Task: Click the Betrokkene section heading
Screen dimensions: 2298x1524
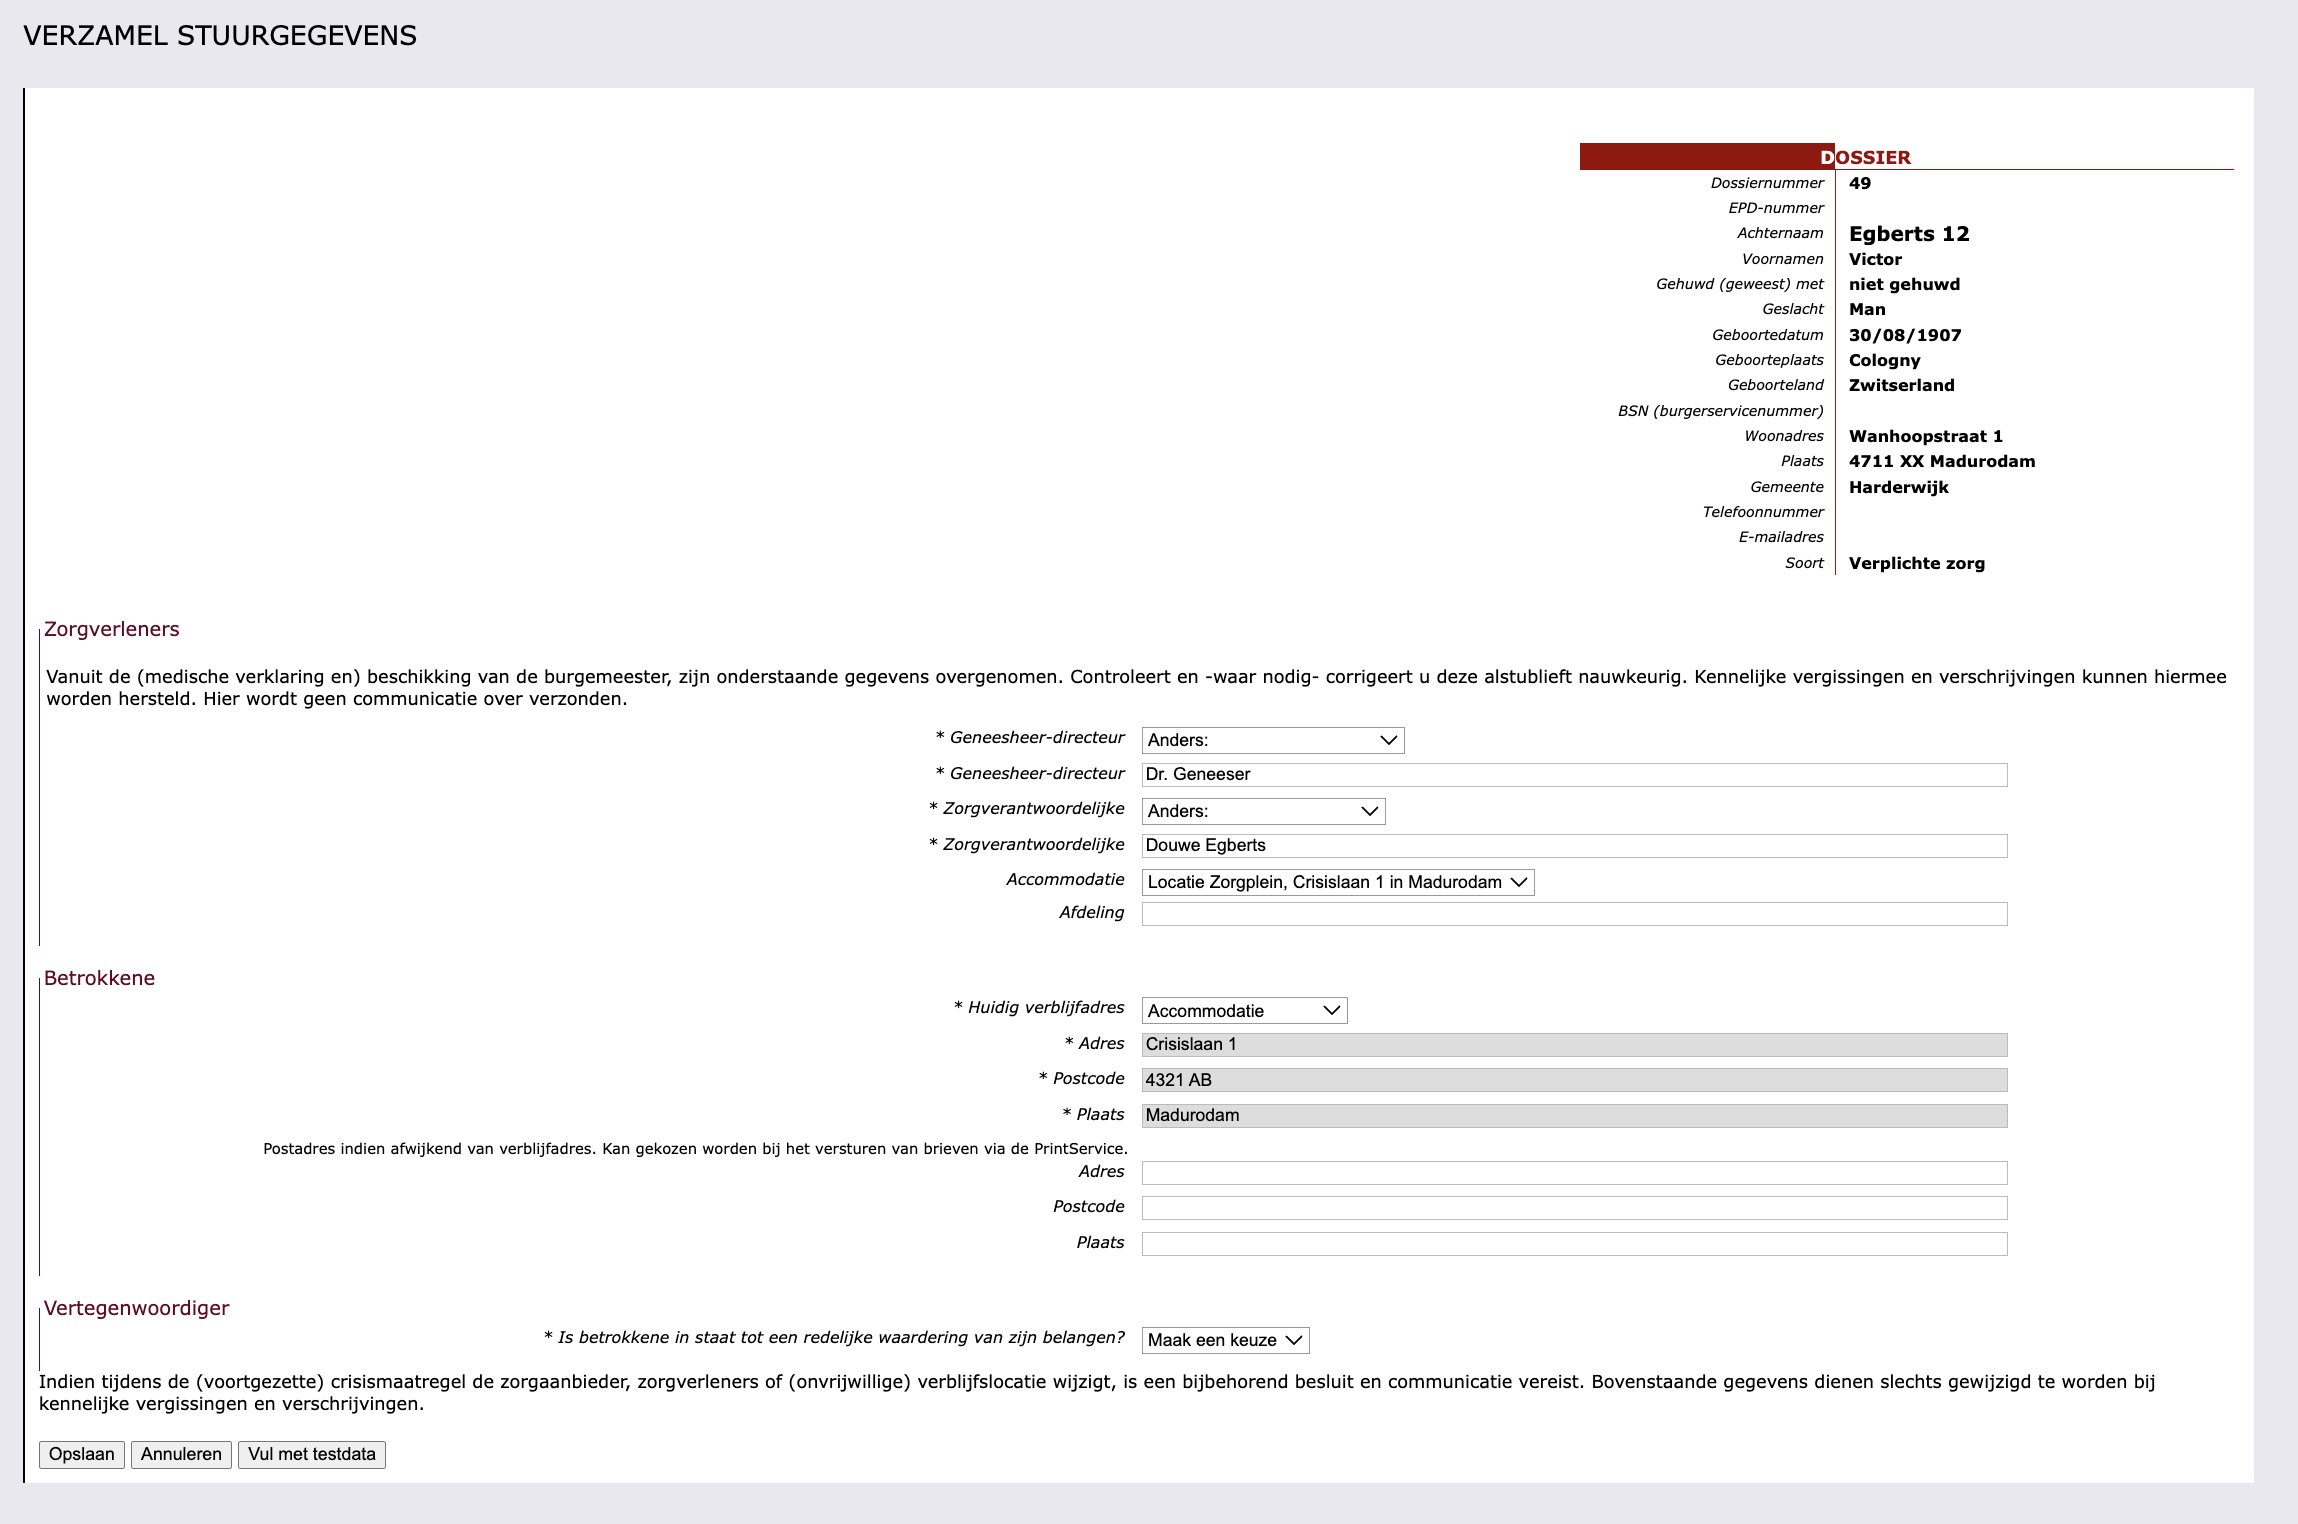Action: click(99, 978)
